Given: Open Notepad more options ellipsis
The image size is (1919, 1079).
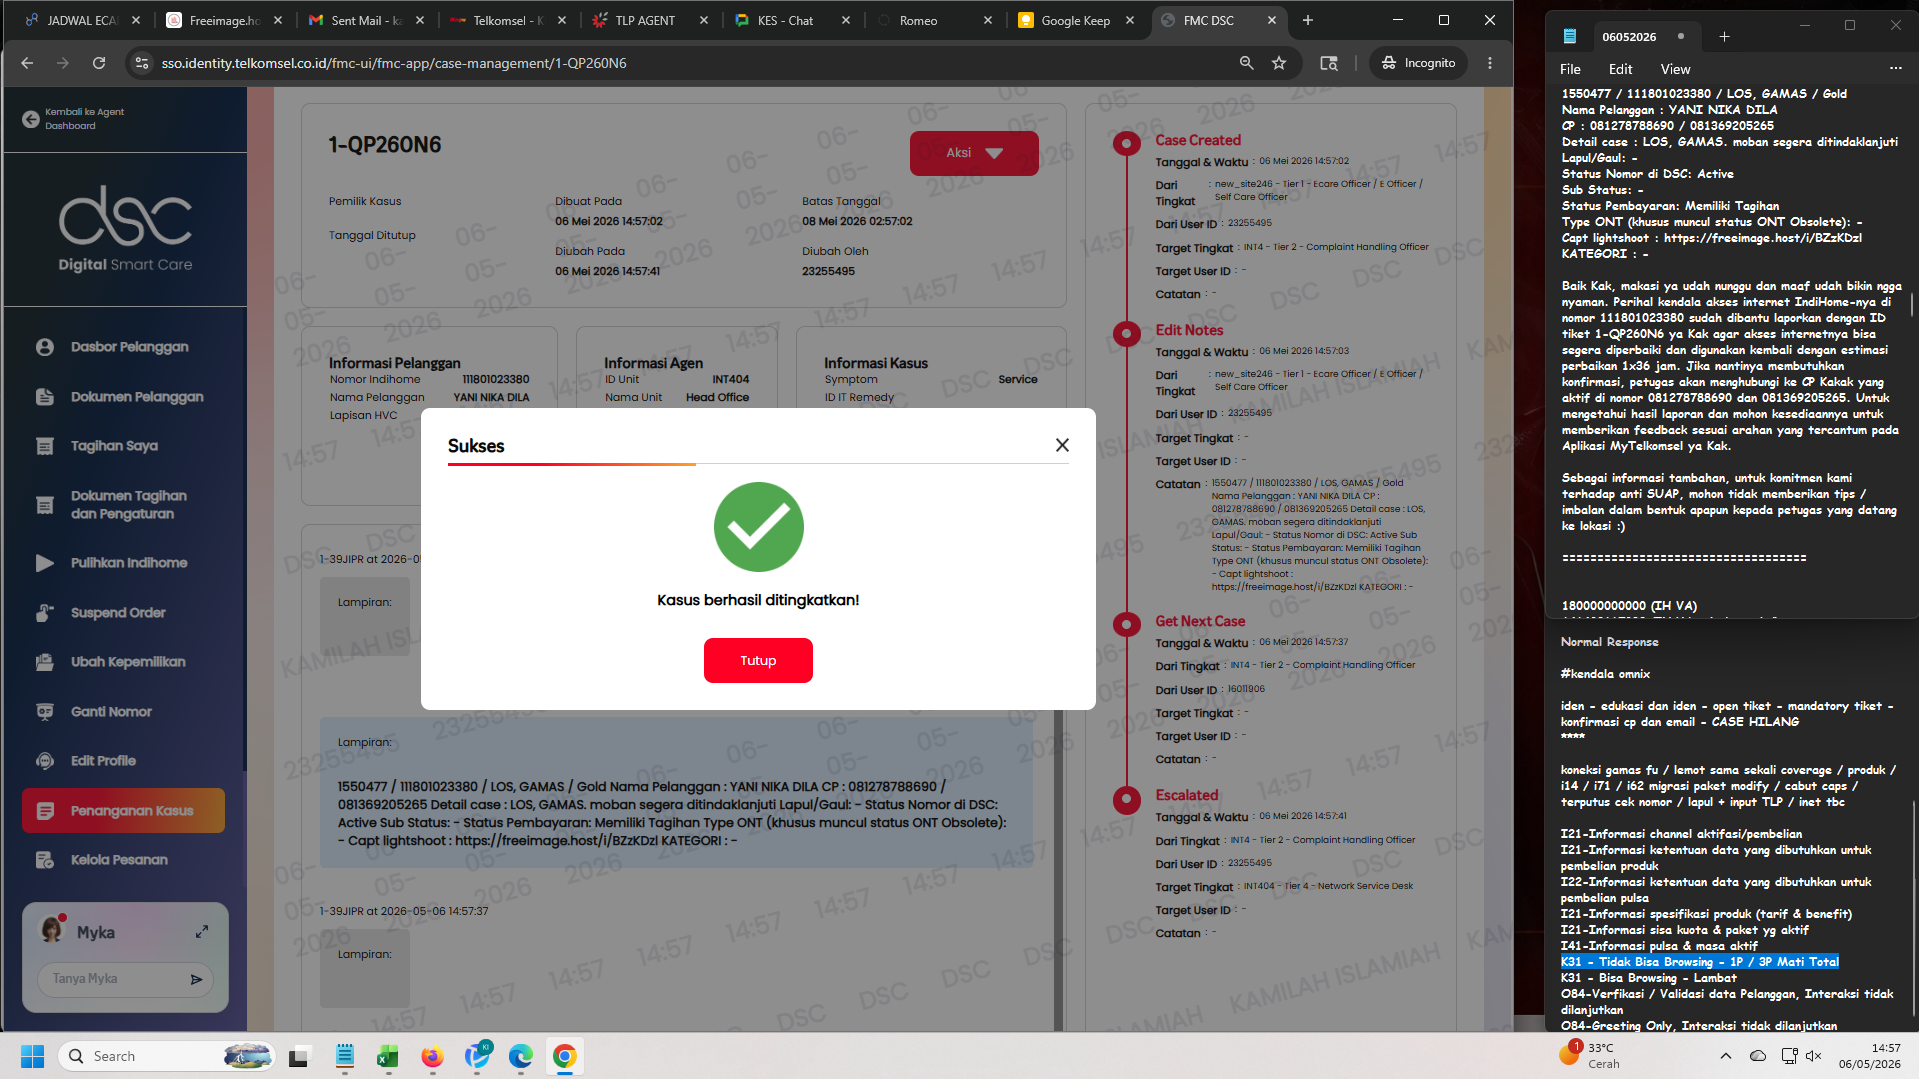Looking at the screenshot, I should 1895,68.
